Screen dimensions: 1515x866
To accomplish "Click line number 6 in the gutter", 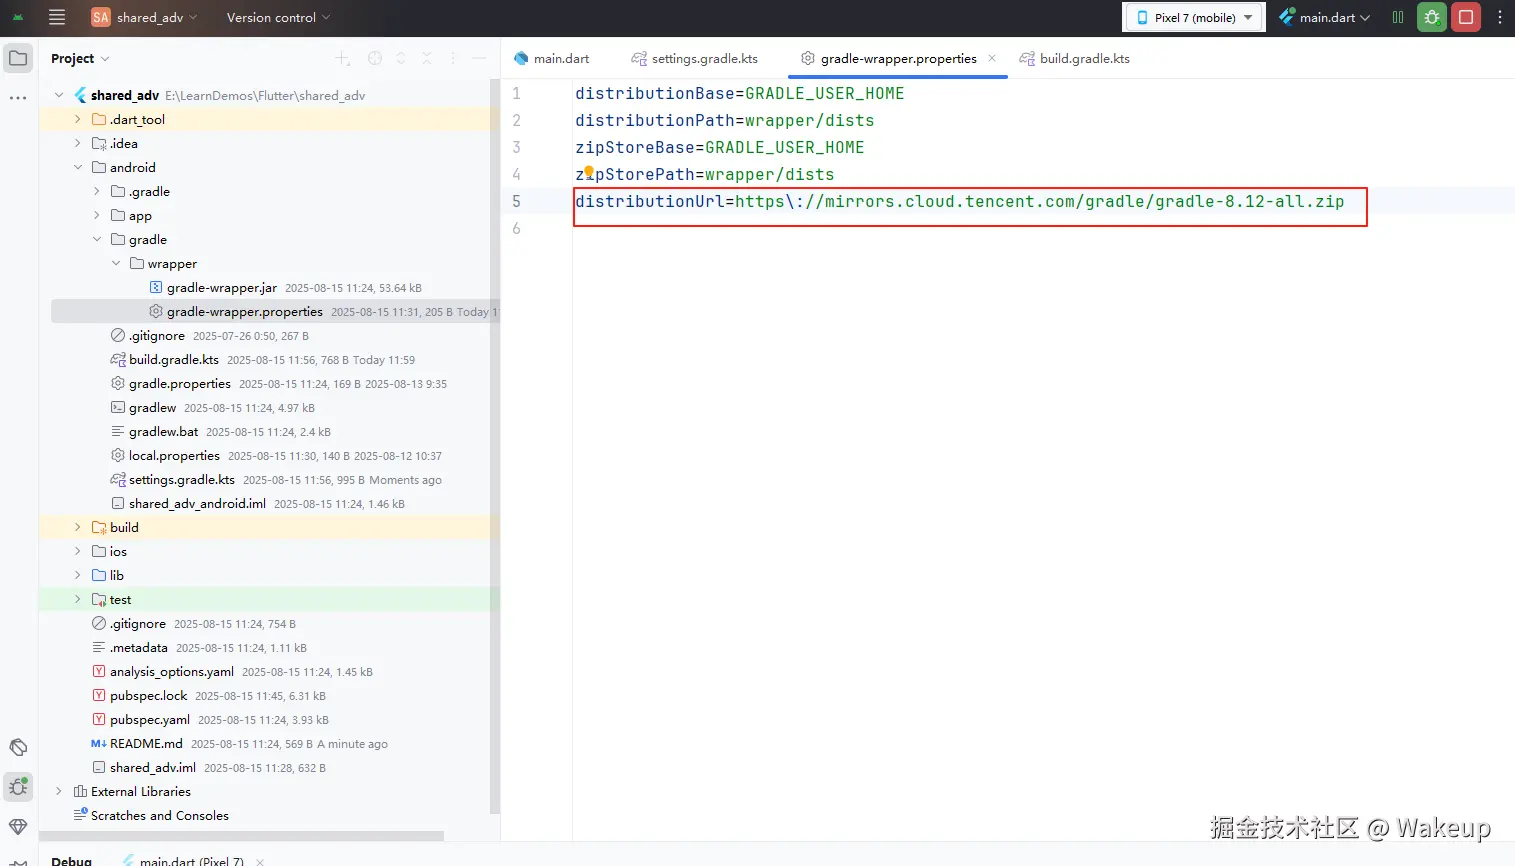I will pos(516,228).
